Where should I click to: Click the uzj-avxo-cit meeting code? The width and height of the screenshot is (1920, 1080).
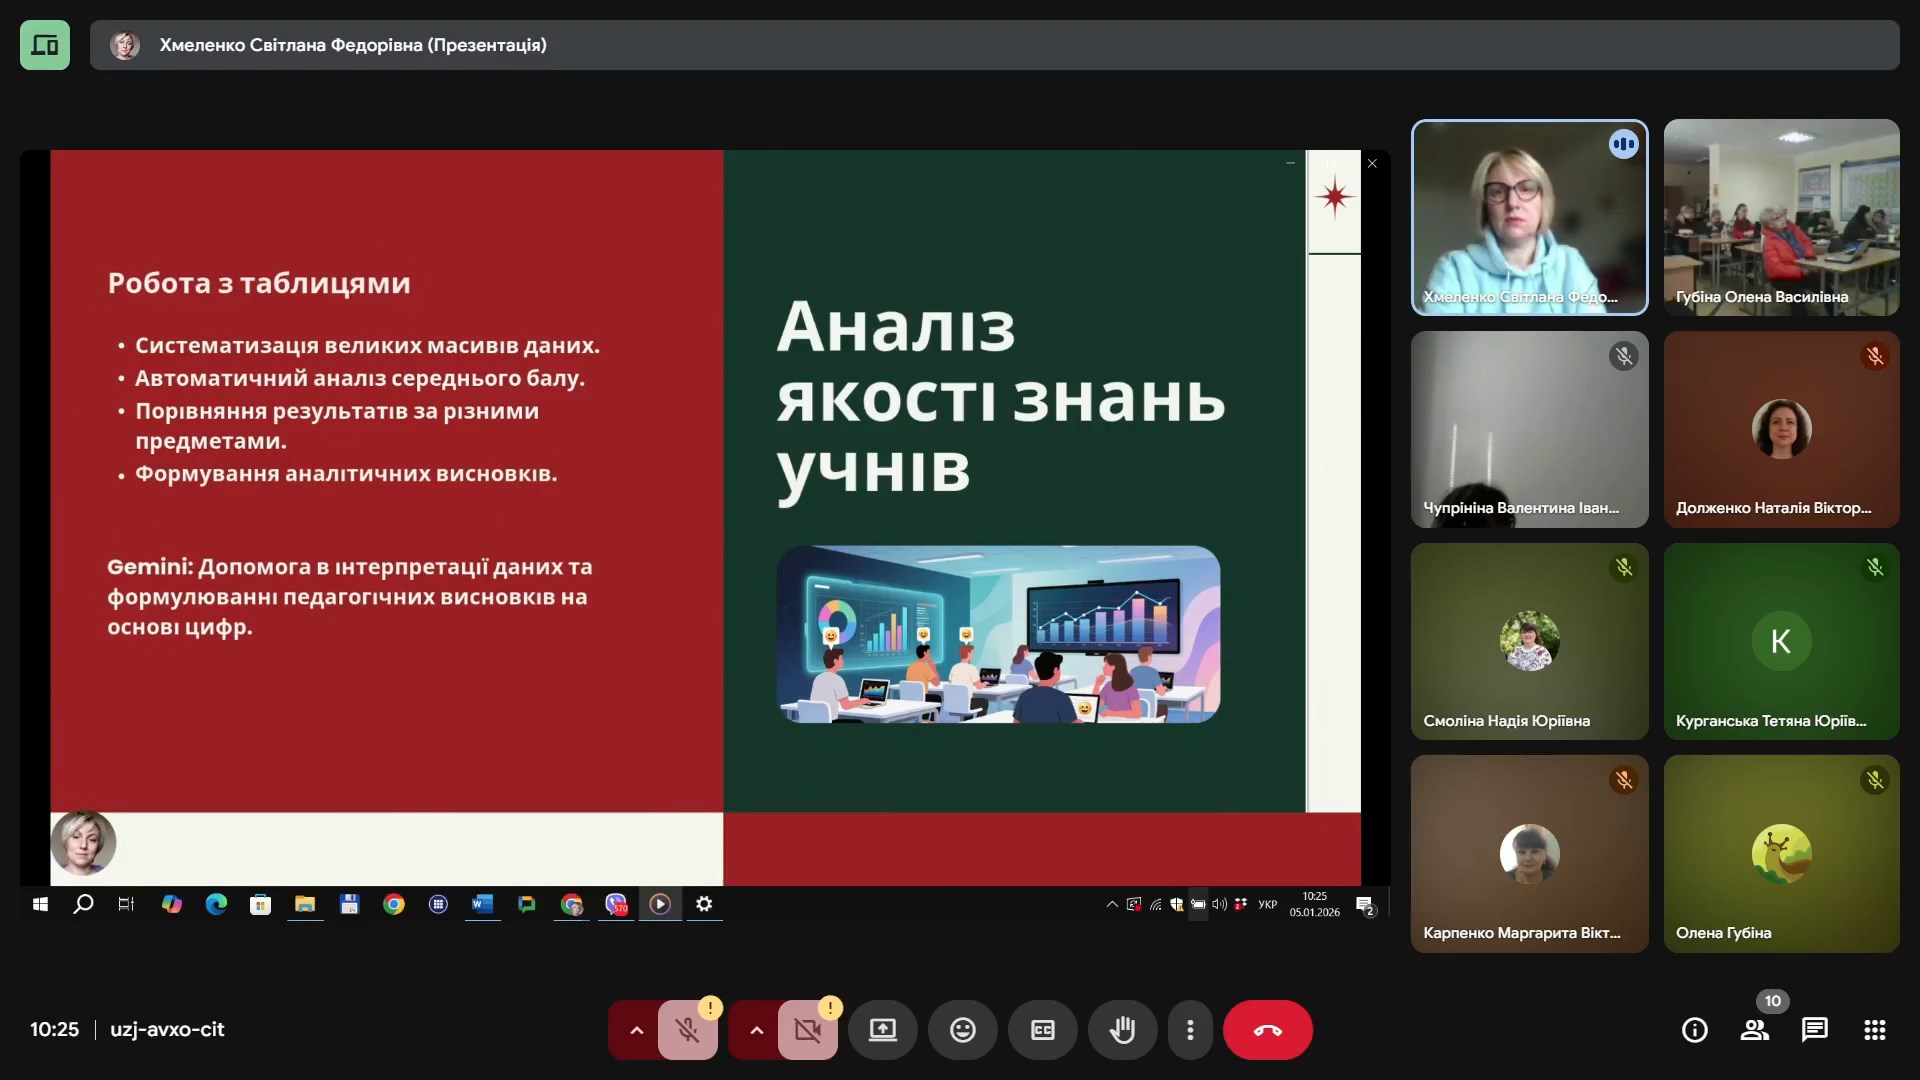click(167, 1030)
